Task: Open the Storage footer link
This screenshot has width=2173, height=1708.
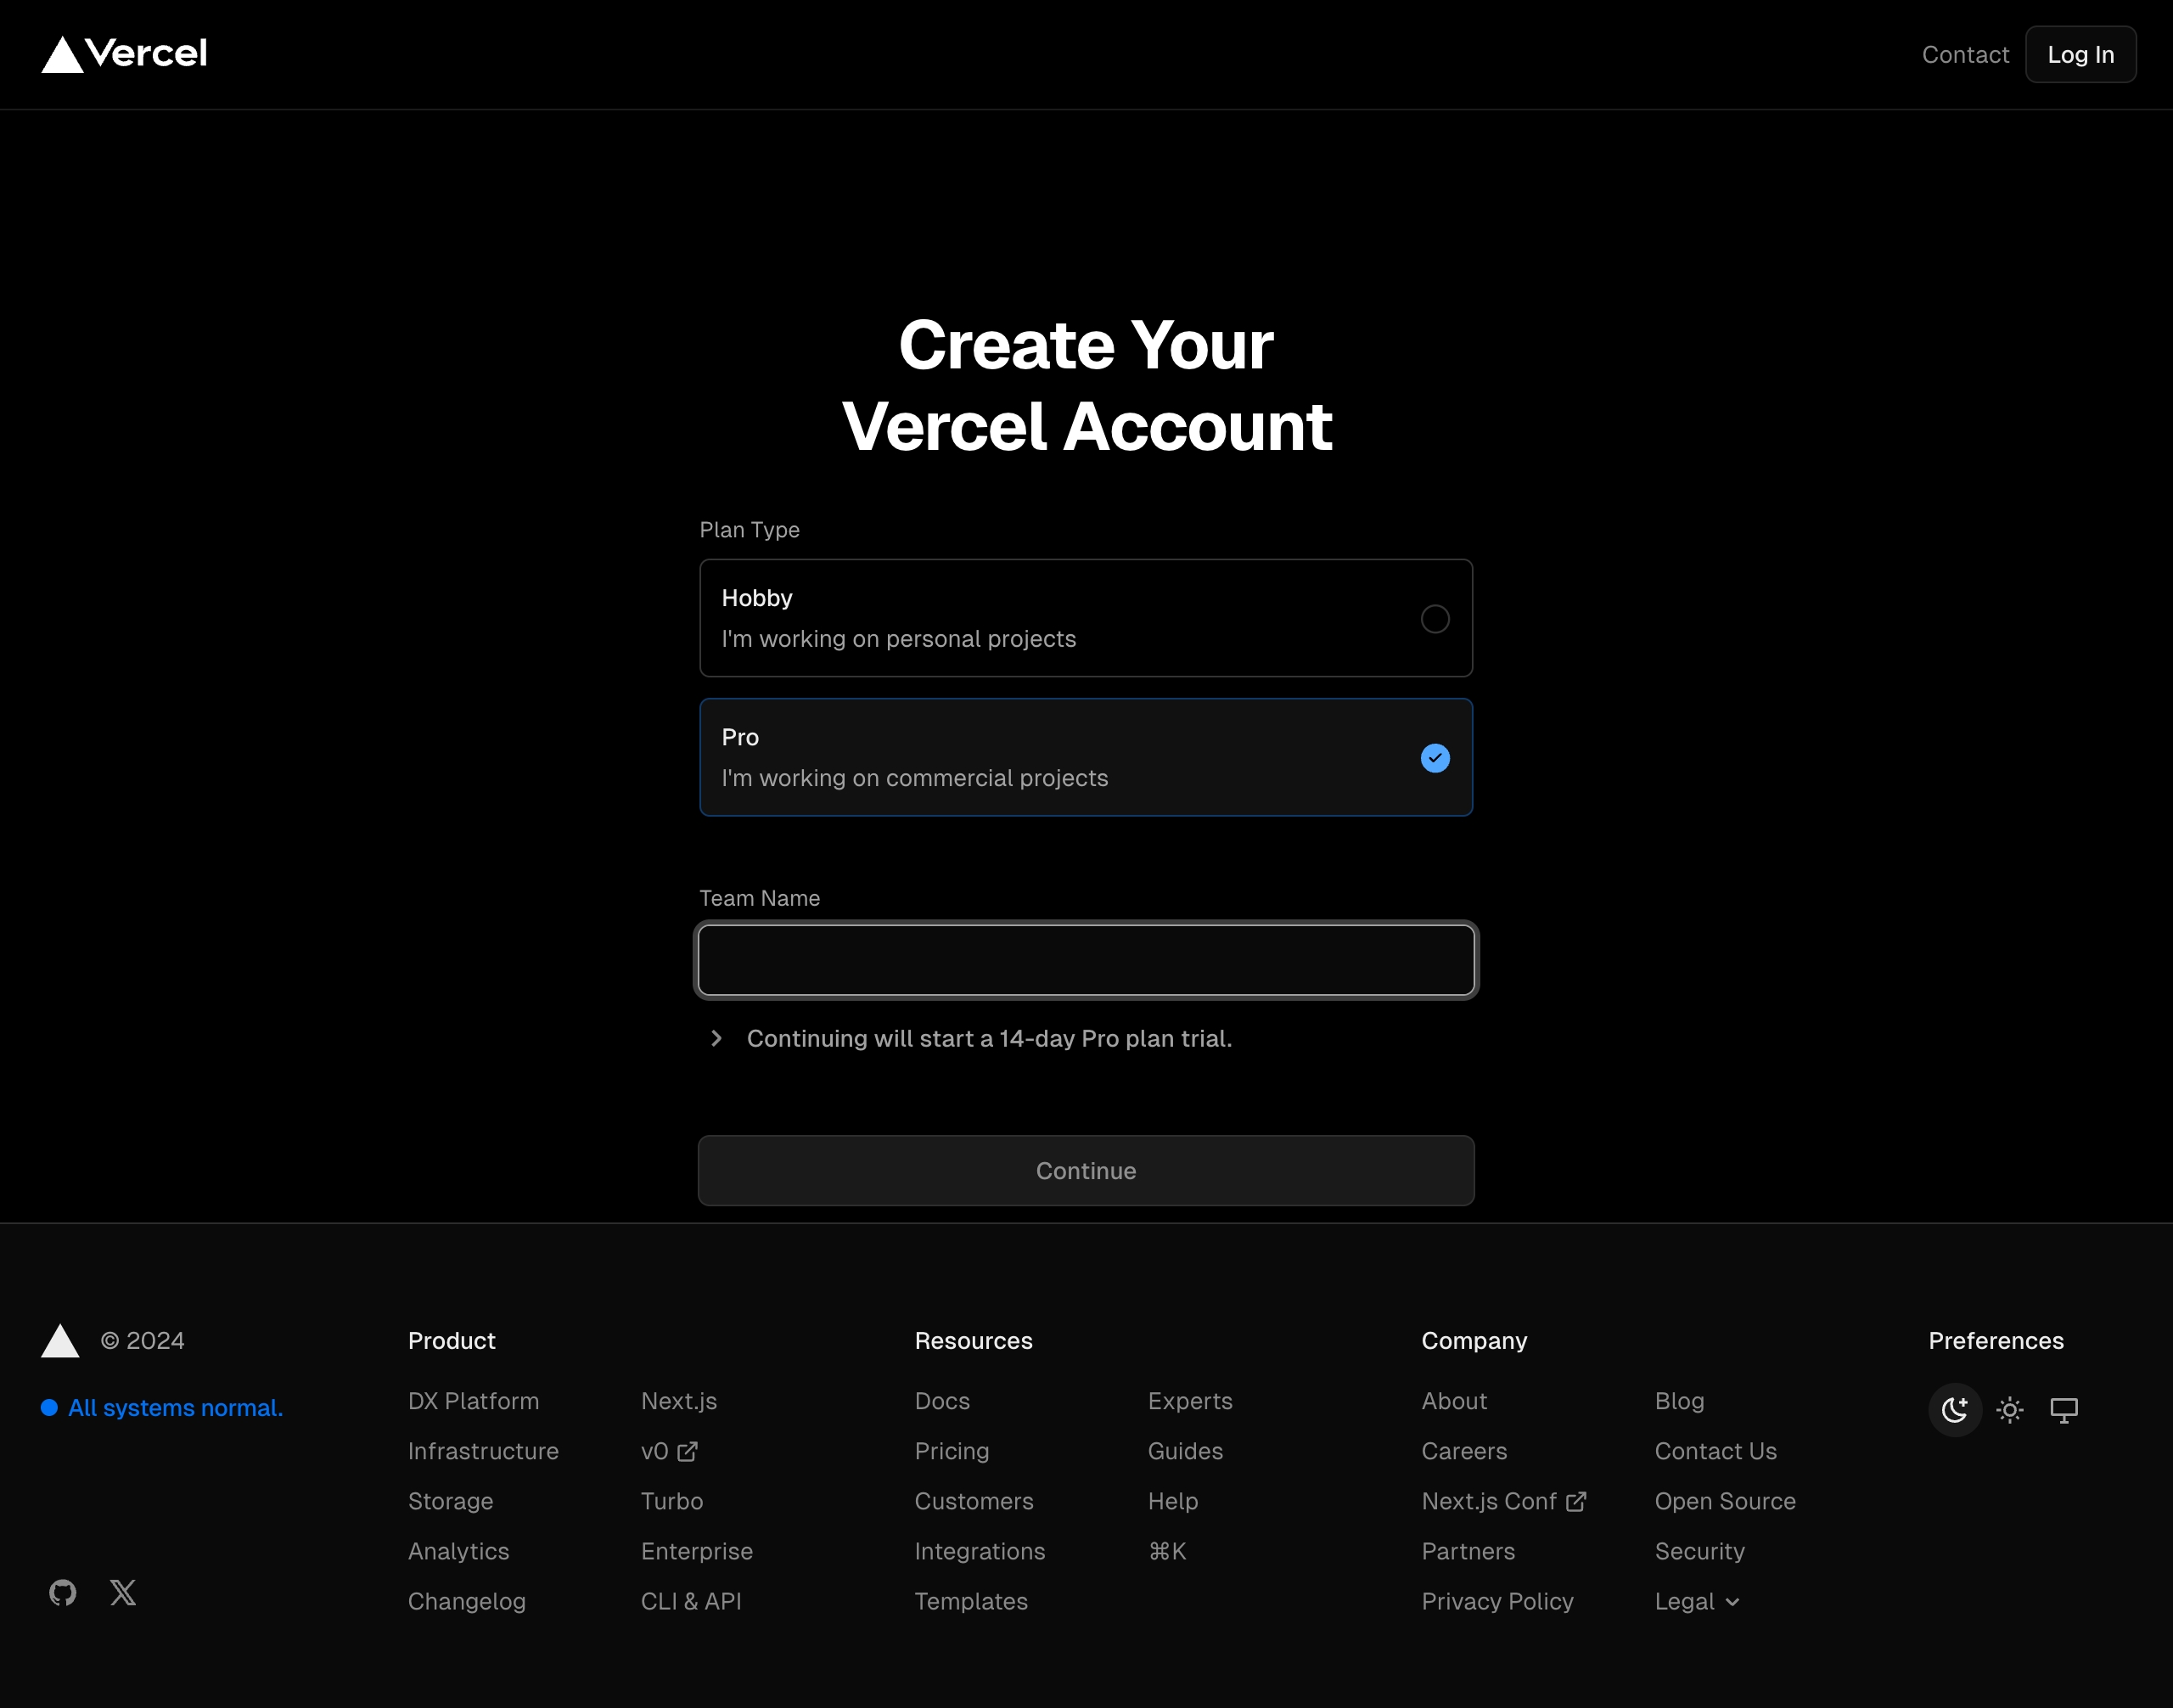Action: 451,1501
